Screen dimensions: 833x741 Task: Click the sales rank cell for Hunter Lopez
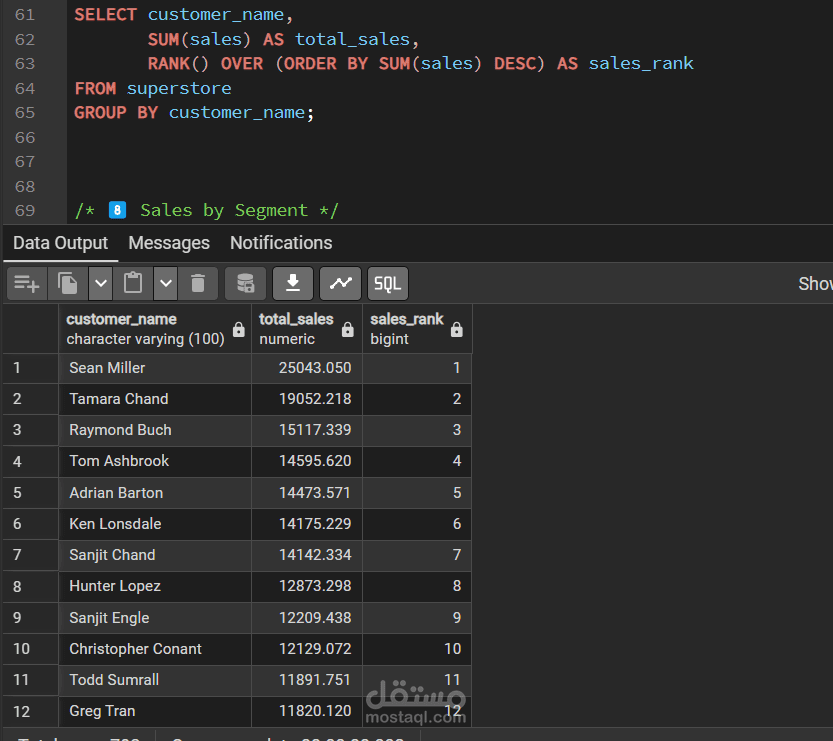pyautogui.click(x=417, y=586)
